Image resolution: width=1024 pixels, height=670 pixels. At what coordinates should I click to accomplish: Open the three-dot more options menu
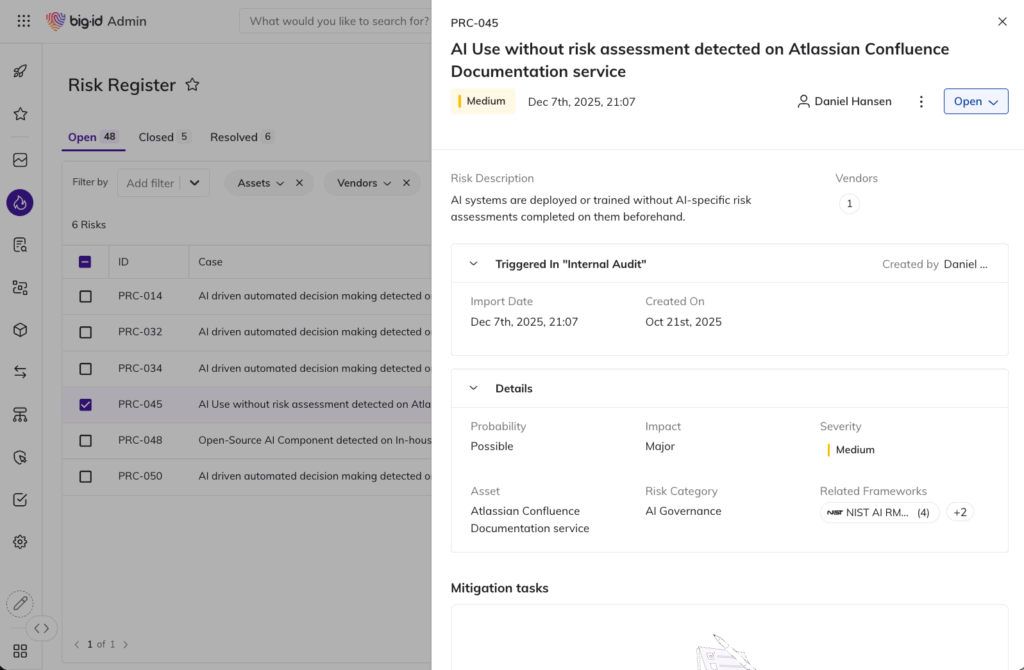pyautogui.click(x=921, y=101)
